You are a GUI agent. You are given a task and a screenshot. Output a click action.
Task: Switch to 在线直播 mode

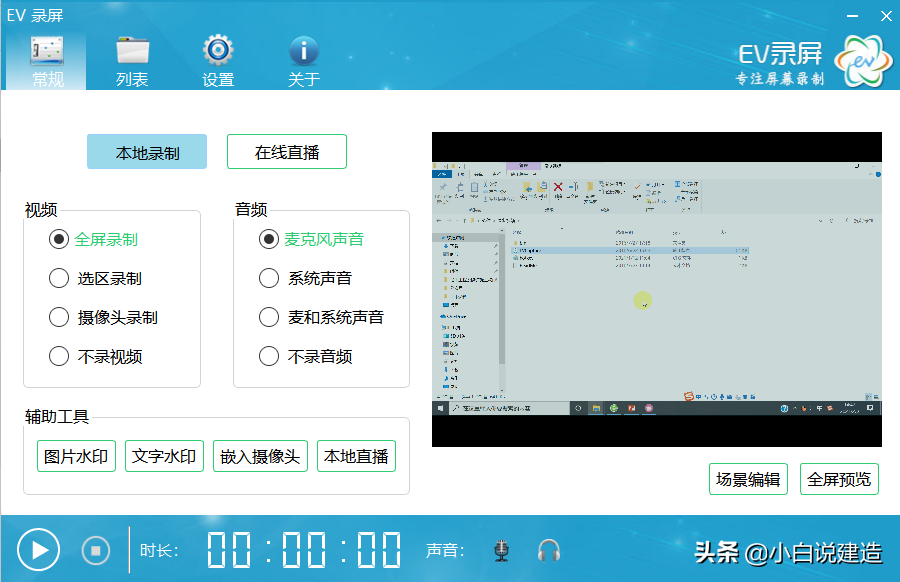(x=287, y=151)
